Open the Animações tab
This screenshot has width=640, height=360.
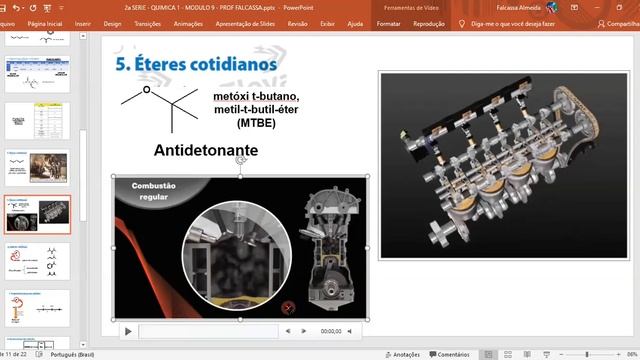tap(188, 24)
